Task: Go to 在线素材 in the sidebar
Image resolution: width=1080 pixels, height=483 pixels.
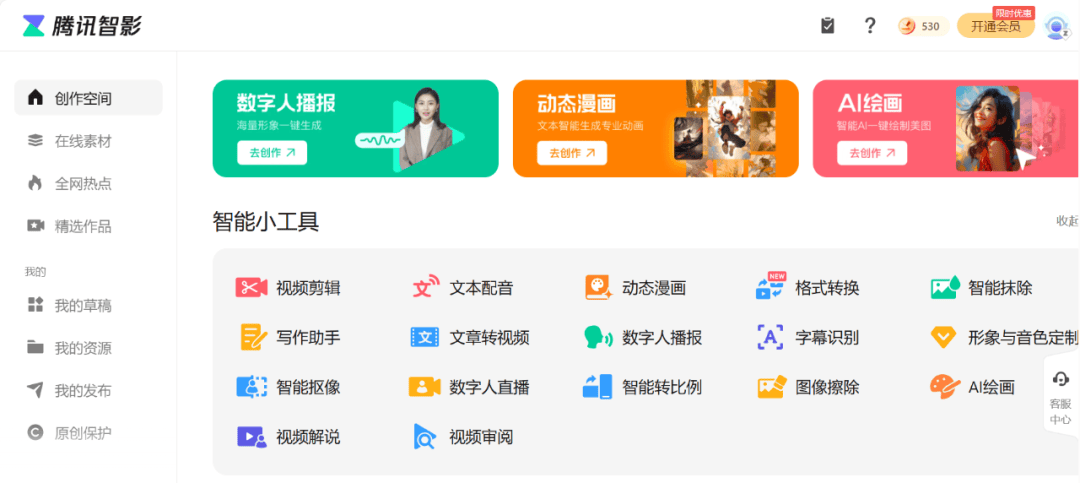Action: (x=82, y=141)
